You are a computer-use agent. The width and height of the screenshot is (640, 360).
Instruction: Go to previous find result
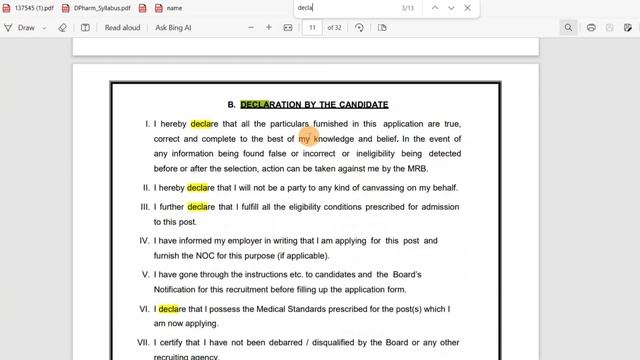coord(435,8)
